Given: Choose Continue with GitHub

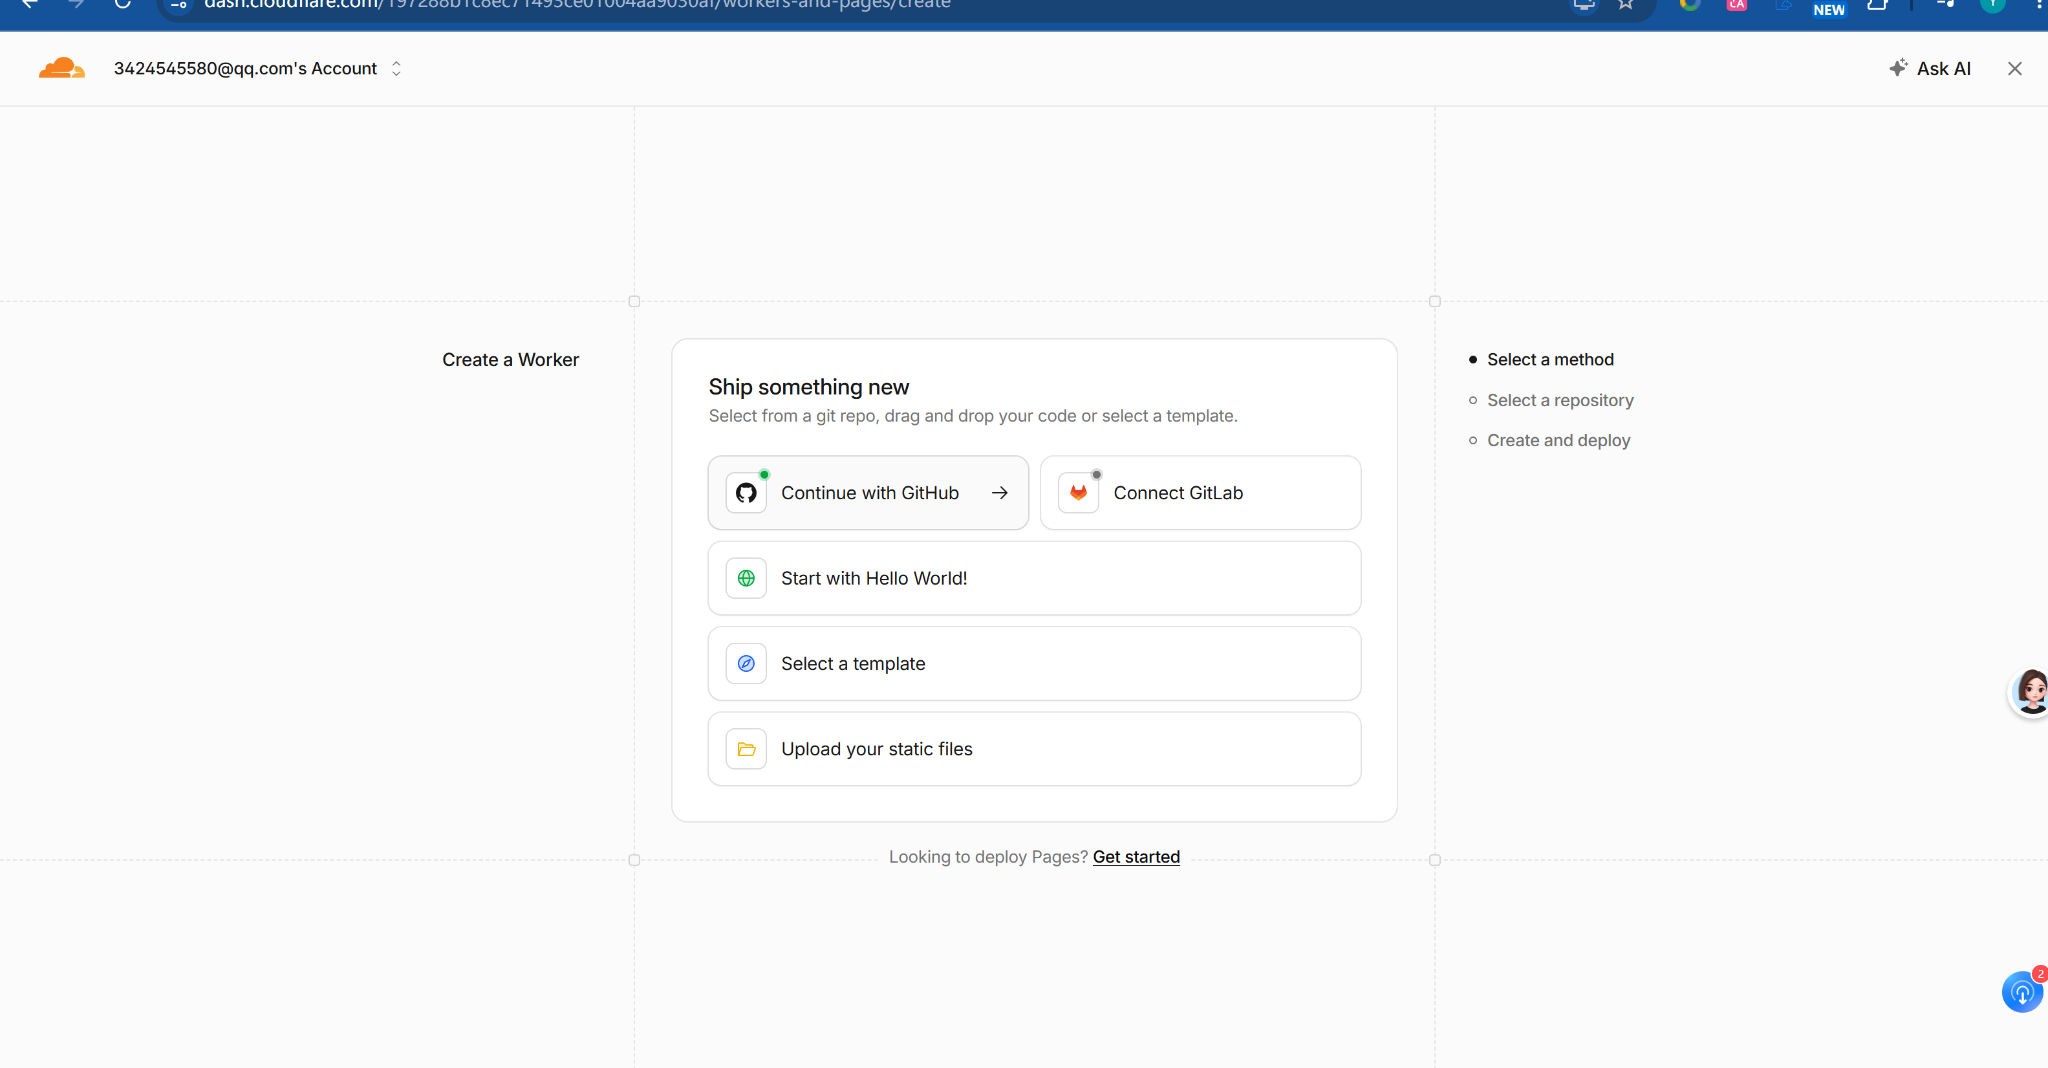Looking at the screenshot, I should (x=868, y=493).
